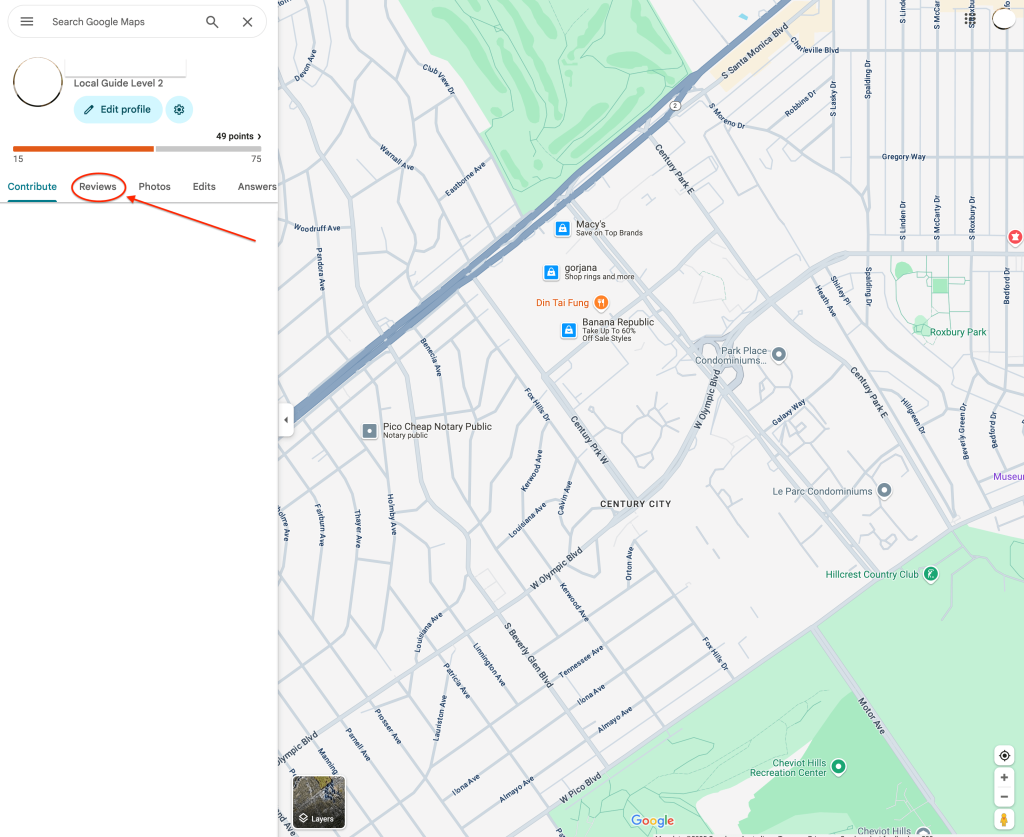The width and height of the screenshot is (1024, 837).
Task: Collapse the side panel arrow
Action: click(286, 420)
